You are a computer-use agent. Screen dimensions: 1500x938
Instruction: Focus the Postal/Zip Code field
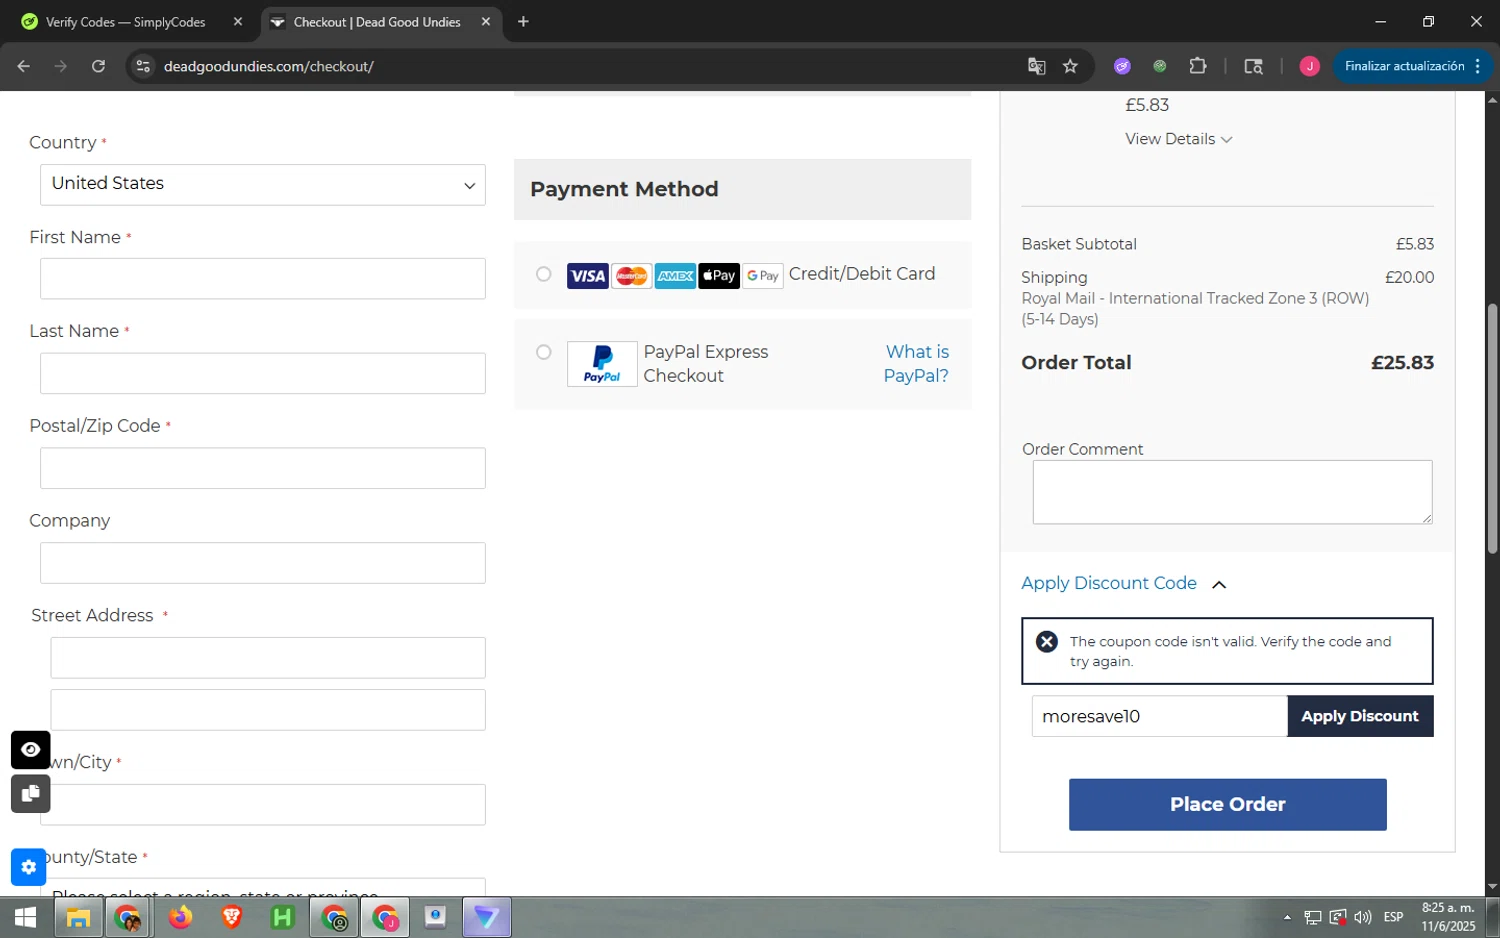click(x=263, y=468)
